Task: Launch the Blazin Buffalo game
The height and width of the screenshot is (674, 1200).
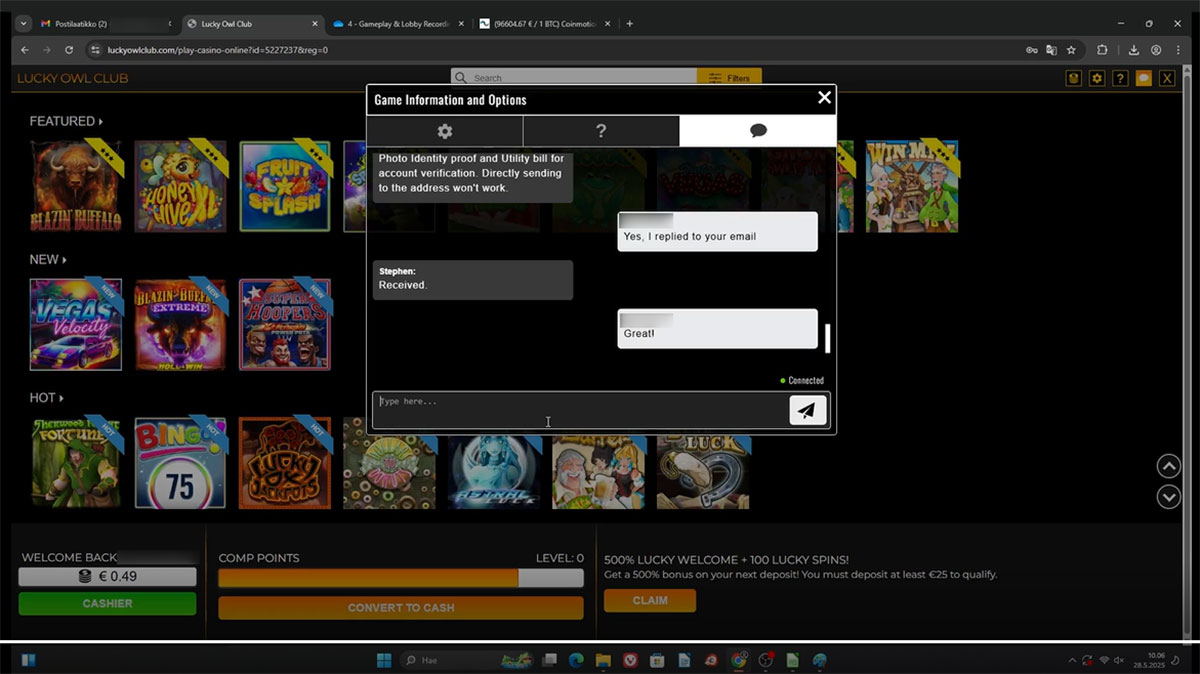Action: (76, 186)
